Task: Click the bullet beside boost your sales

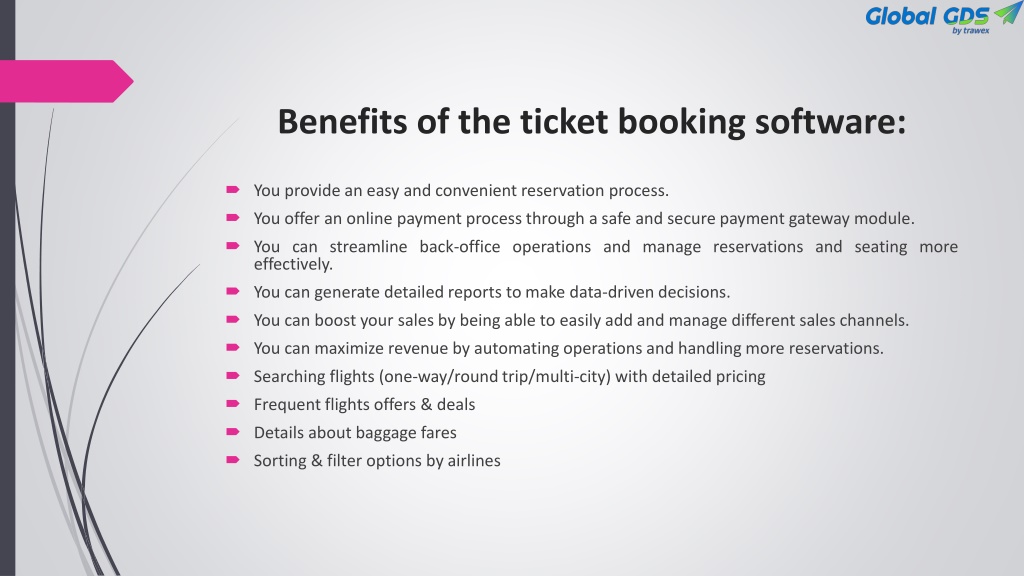Action: [233, 319]
